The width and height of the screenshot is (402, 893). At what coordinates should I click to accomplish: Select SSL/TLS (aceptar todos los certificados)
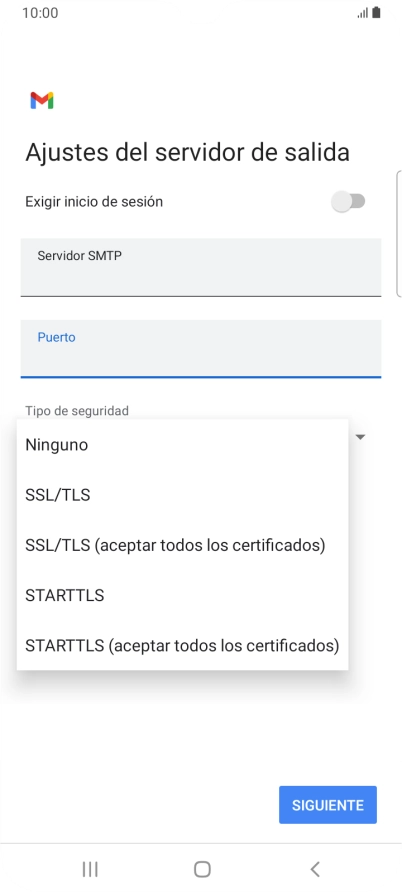[x=183, y=545]
